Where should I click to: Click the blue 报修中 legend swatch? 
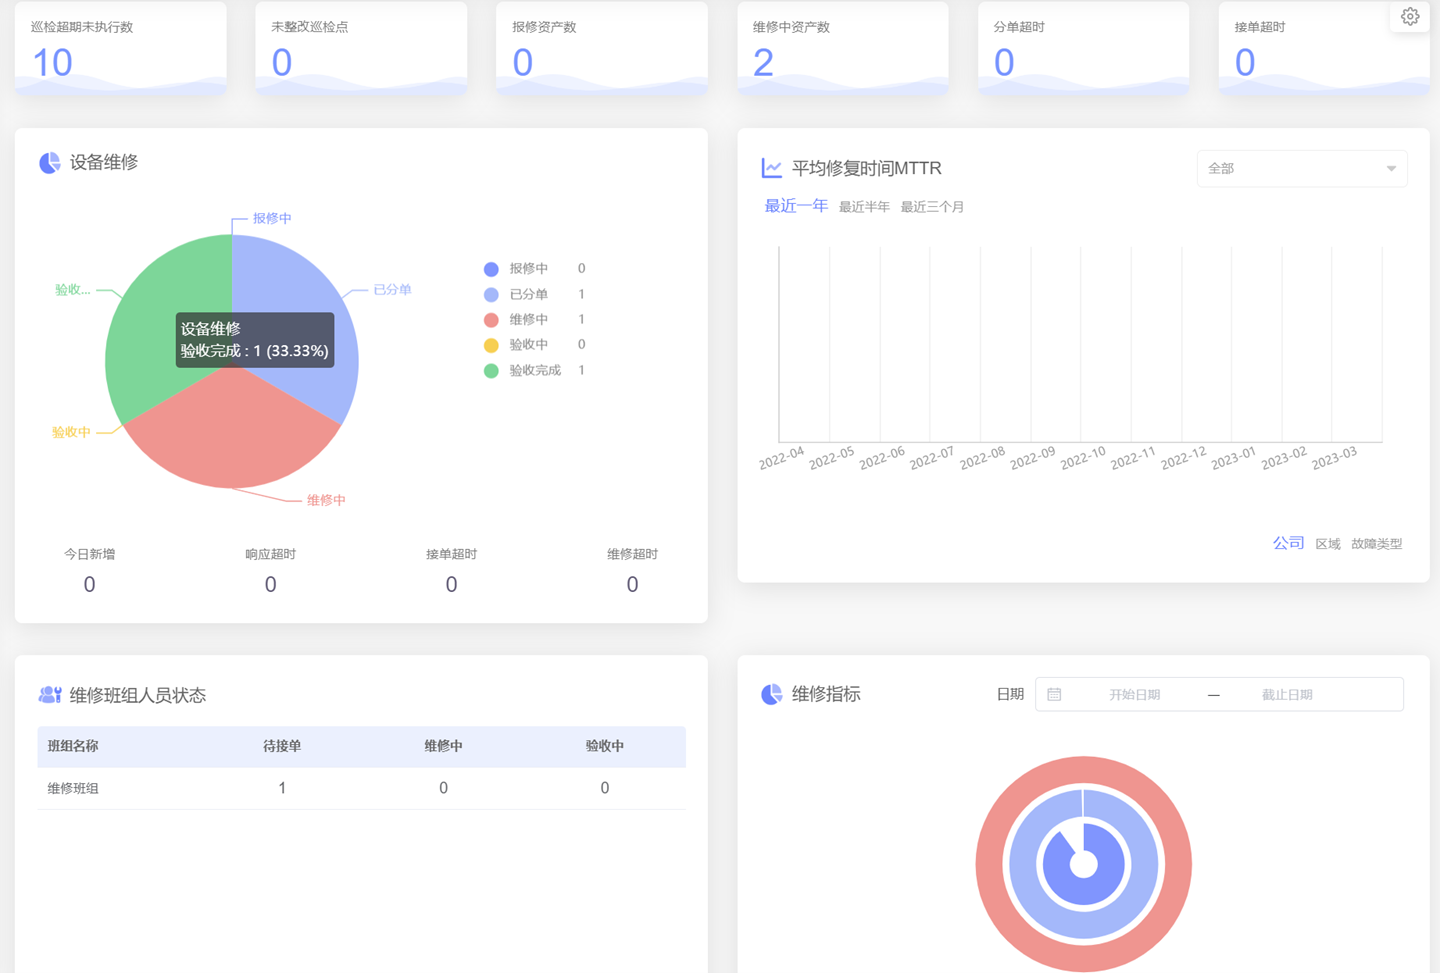(x=491, y=269)
